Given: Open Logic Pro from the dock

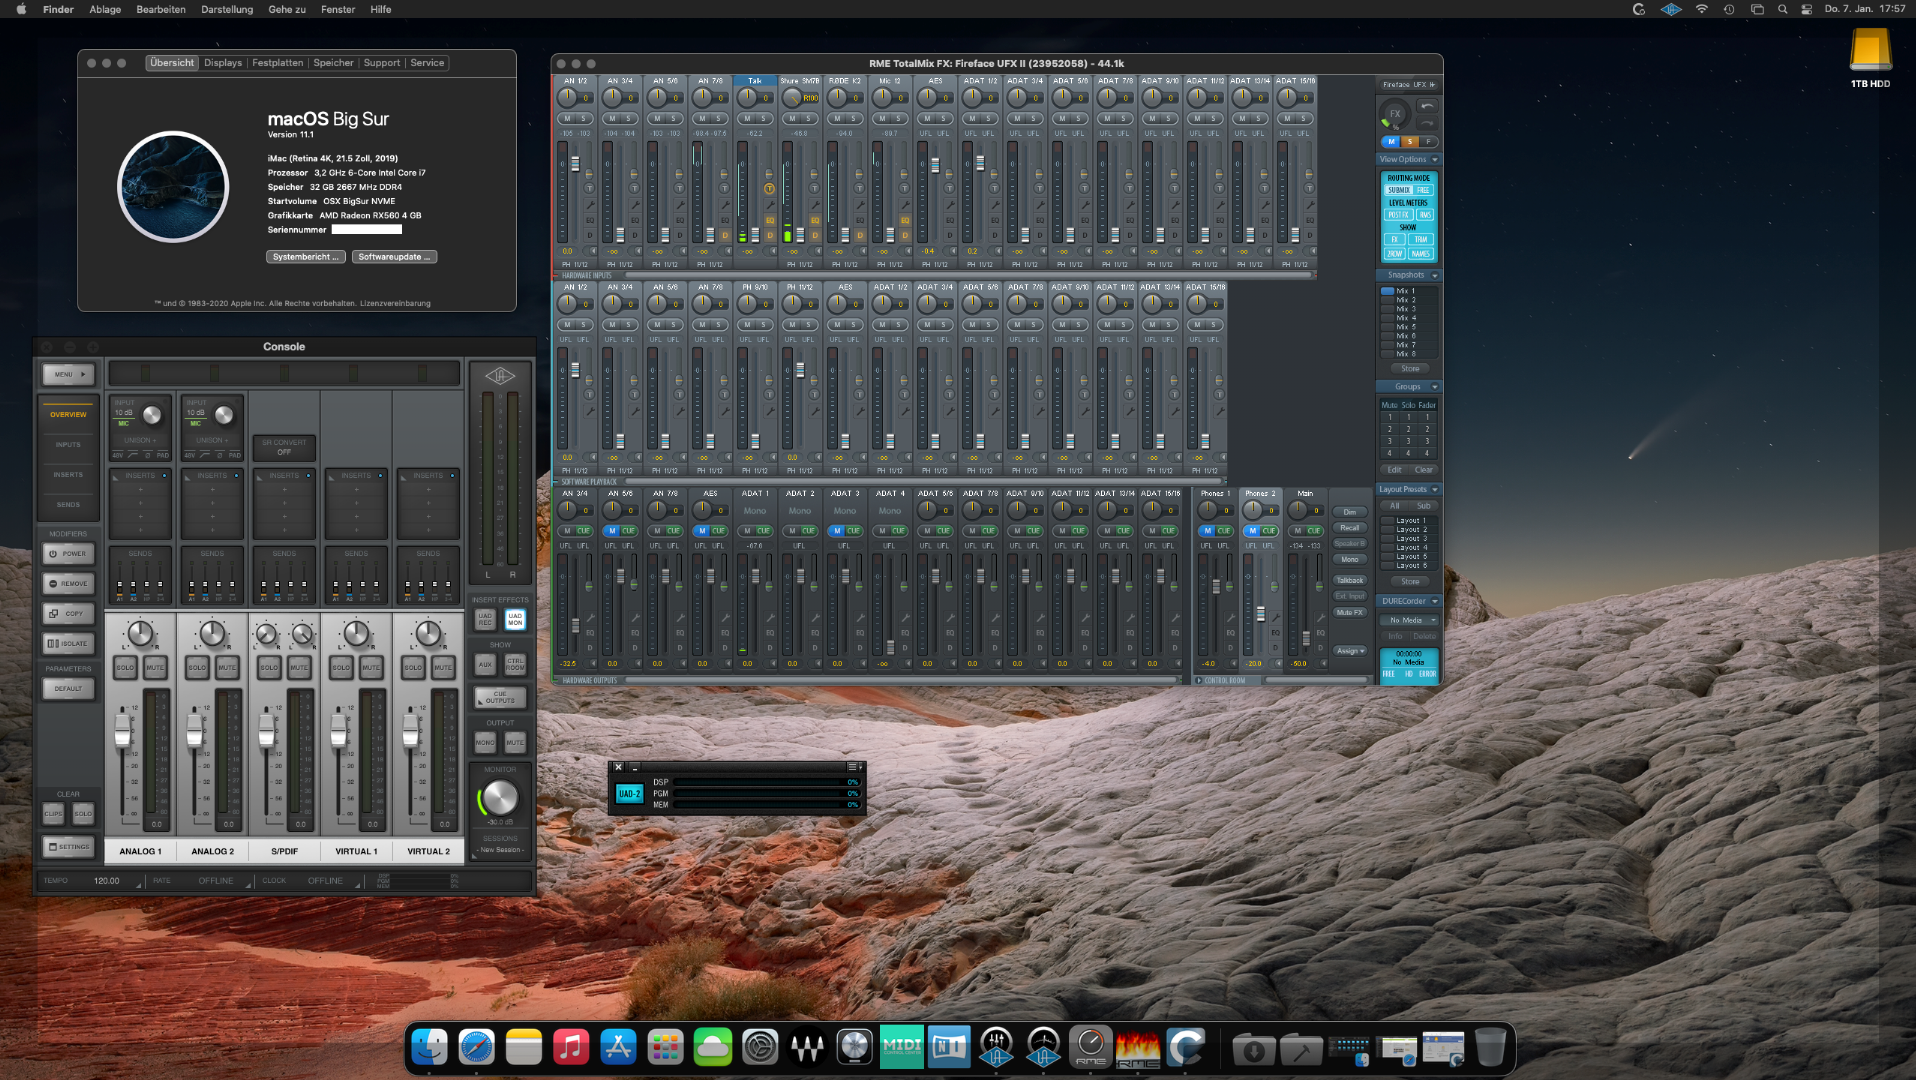Looking at the screenshot, I should (x=854, y=1048).
